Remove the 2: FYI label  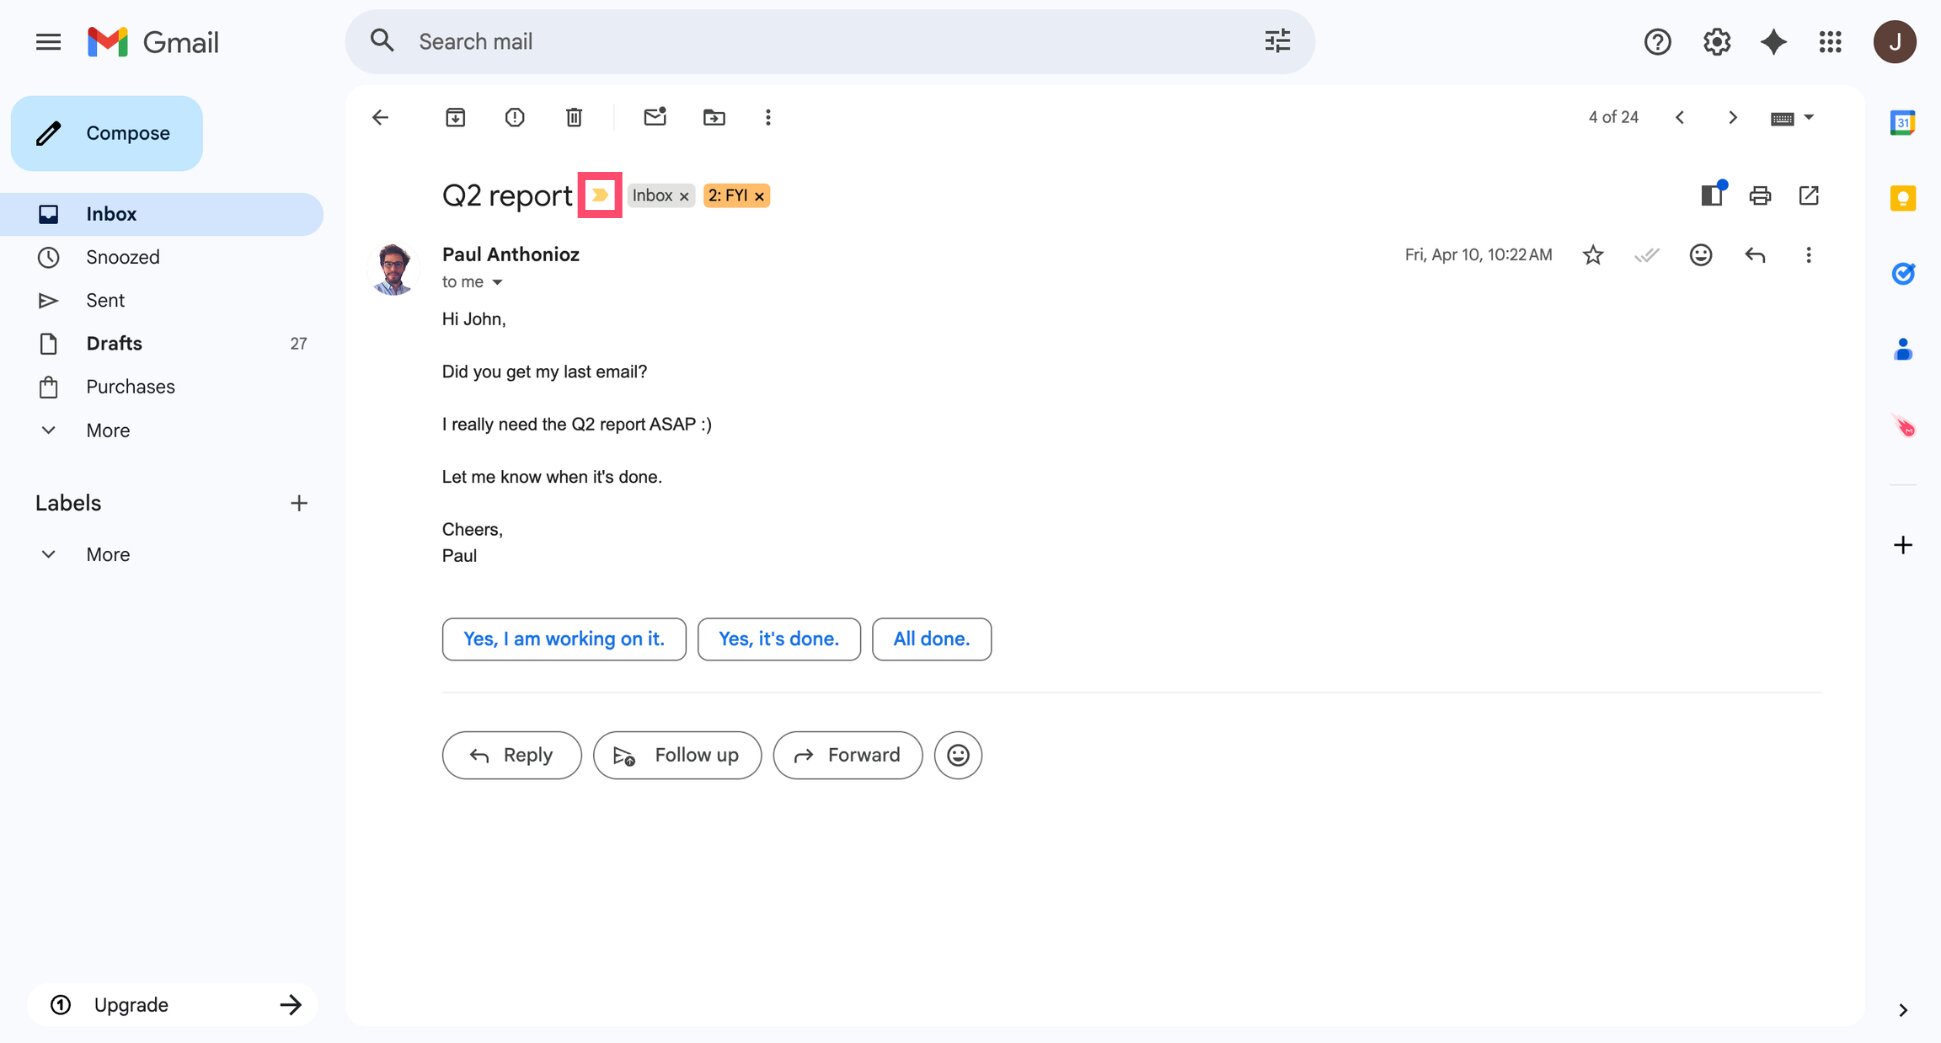[x=760, y=196]
